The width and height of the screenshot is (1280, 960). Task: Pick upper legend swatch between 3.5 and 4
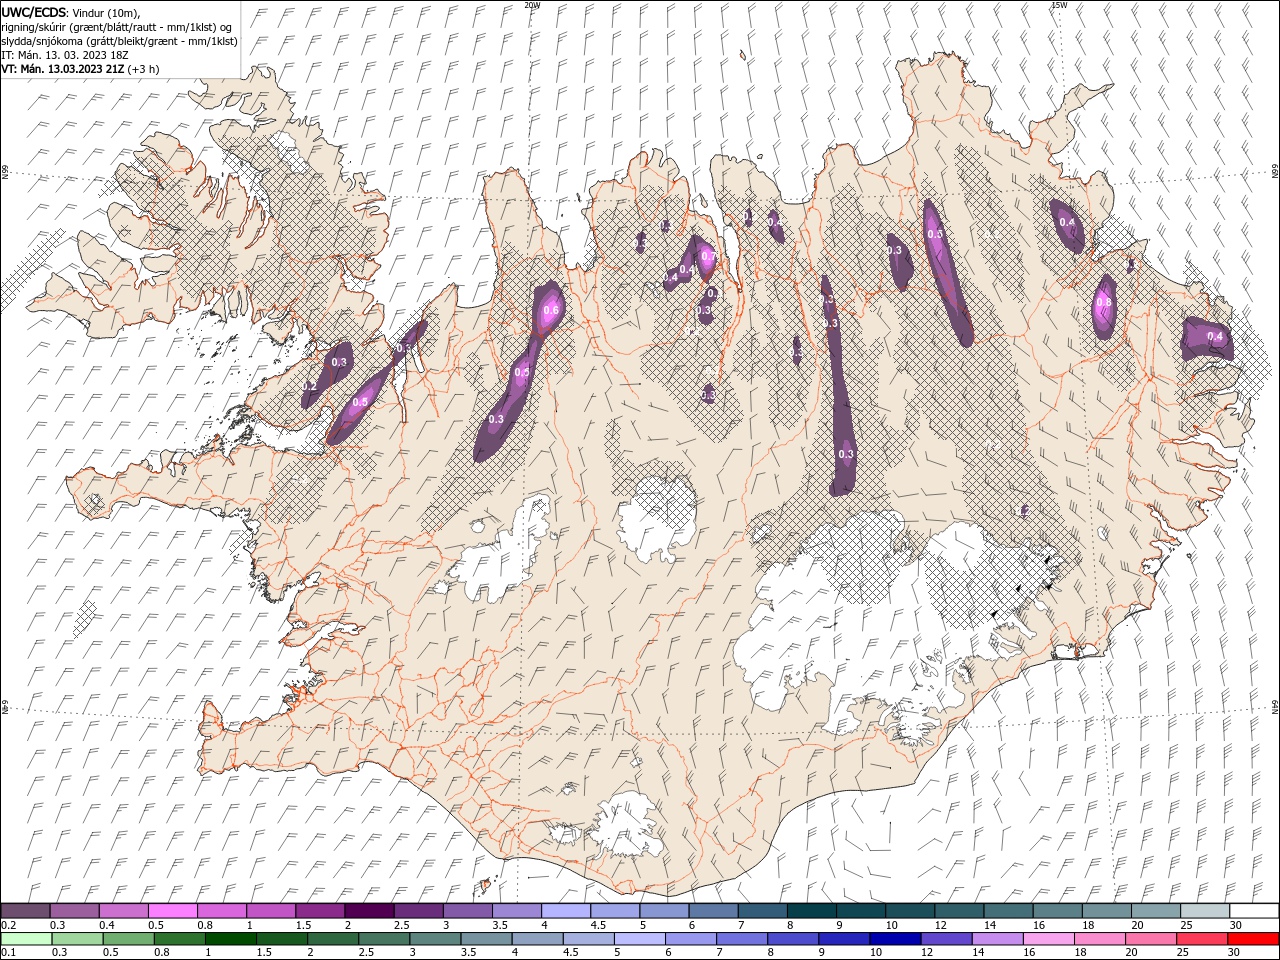point(517,911)
